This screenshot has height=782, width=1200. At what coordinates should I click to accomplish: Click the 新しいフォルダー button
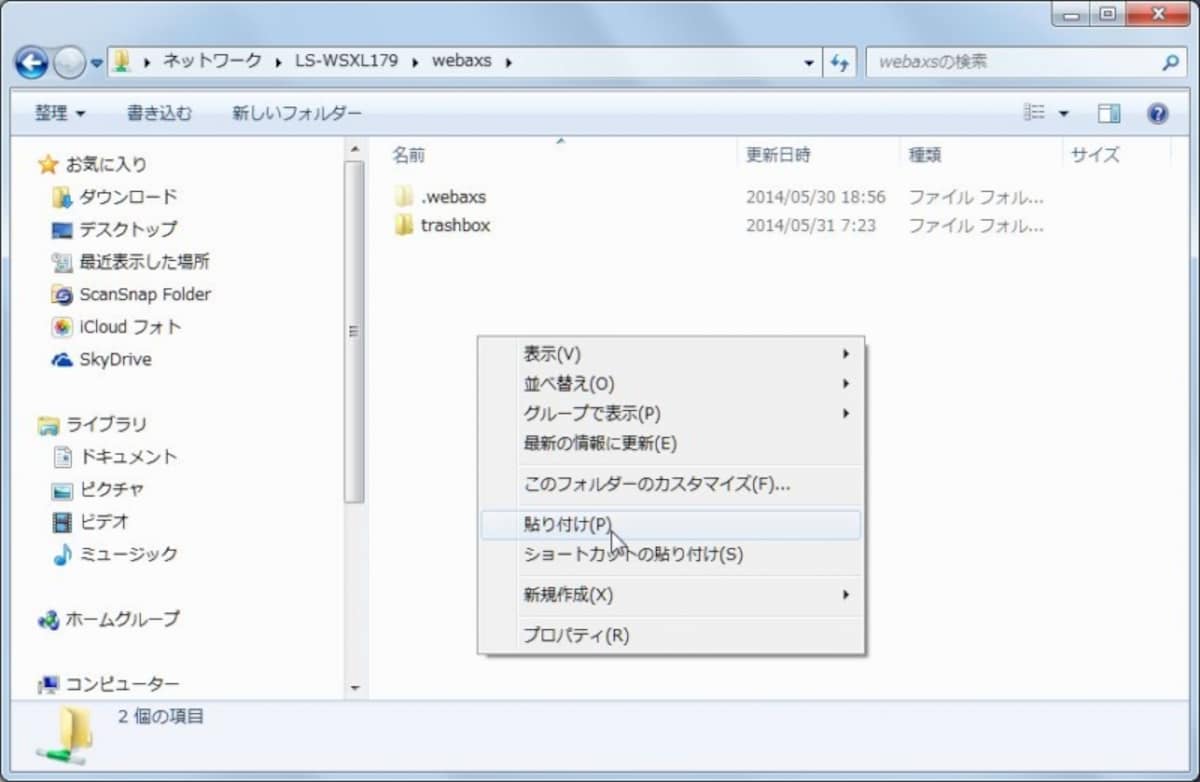coord(297,113)
